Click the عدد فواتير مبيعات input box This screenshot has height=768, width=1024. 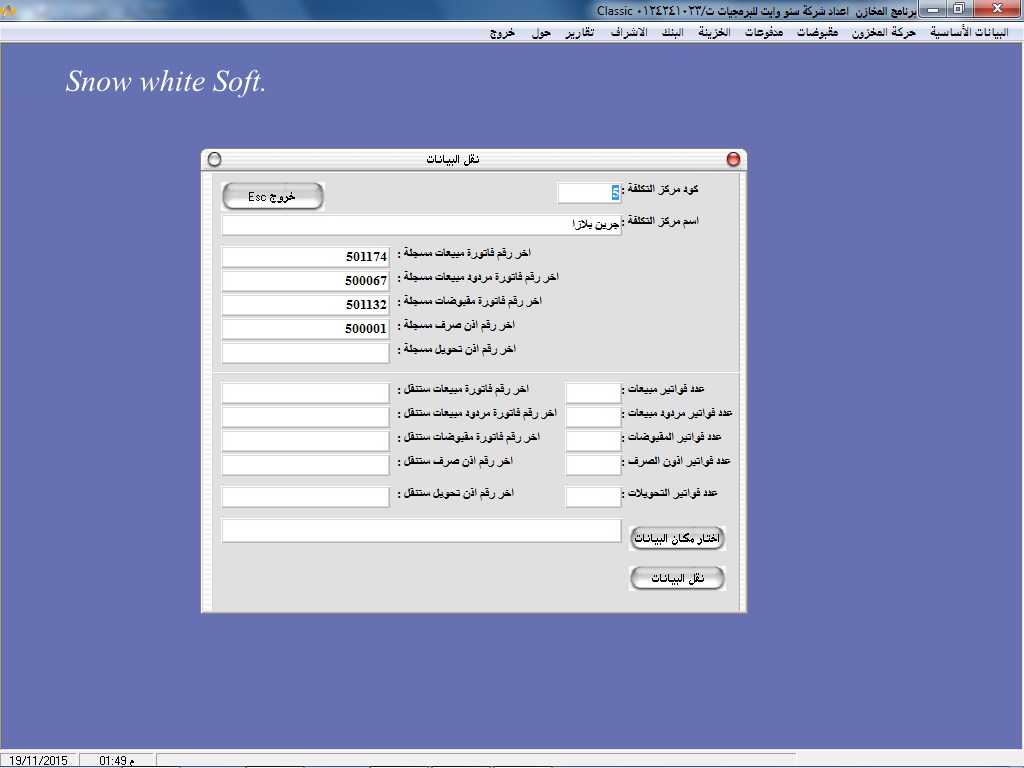(x=593, y=392)
